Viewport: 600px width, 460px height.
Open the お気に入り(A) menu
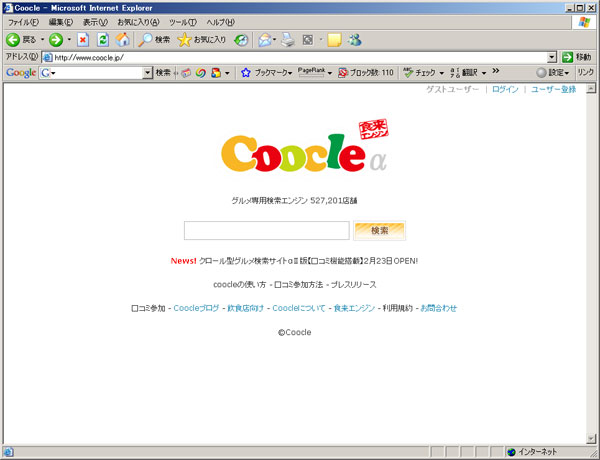(x=140, y=22)
